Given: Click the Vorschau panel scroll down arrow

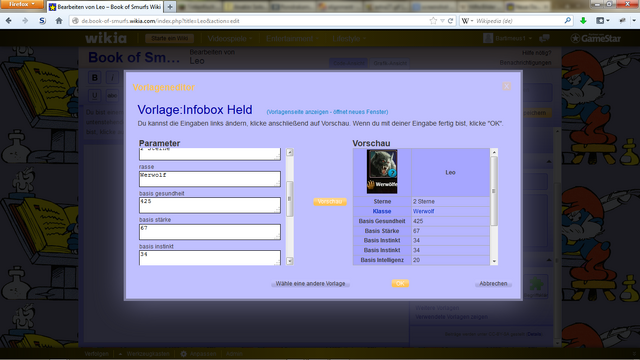Looking at the screenshot, I should (x=494, y=261).
